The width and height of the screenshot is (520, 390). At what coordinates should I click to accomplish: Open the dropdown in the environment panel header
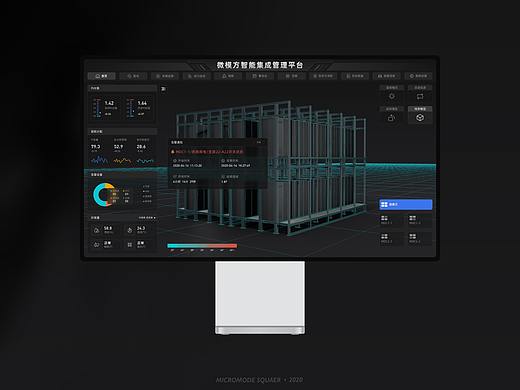147,218
